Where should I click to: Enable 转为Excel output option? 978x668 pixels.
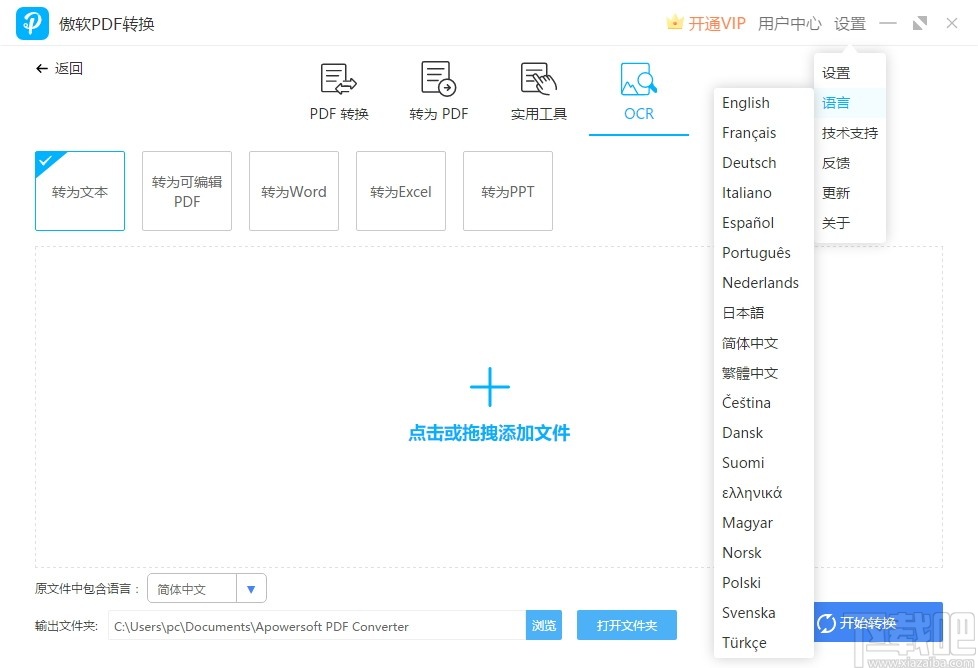tap(400, 191)
